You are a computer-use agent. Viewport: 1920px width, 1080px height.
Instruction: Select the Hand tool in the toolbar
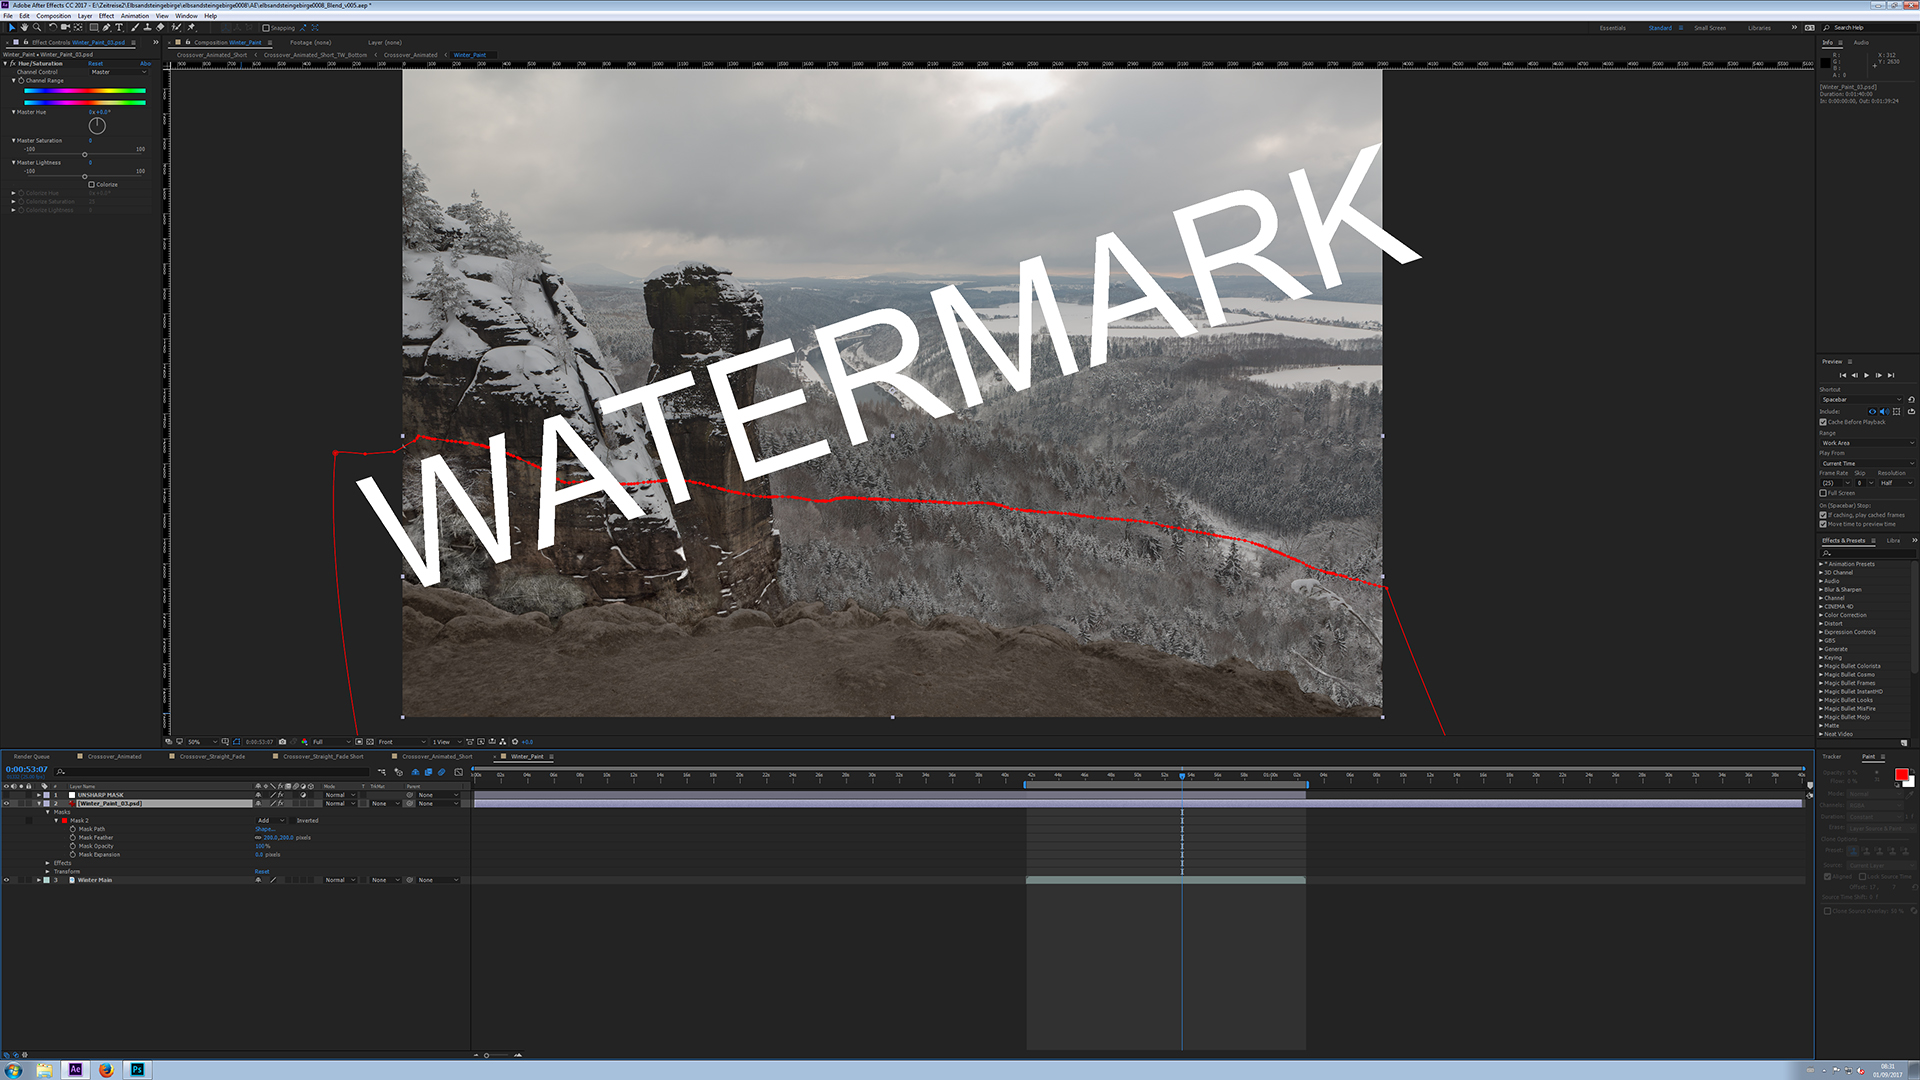pyautogui.click(x=25, y=27)
